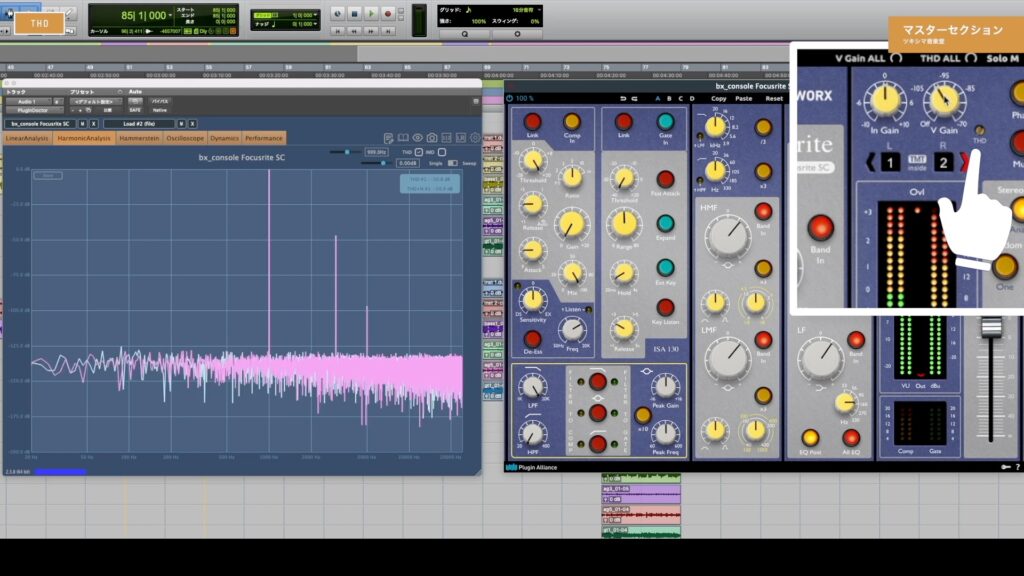This screenshot has width=1024, height=576.
Task: Click the Load #2 (file) plugin slot
Action: 139,123
